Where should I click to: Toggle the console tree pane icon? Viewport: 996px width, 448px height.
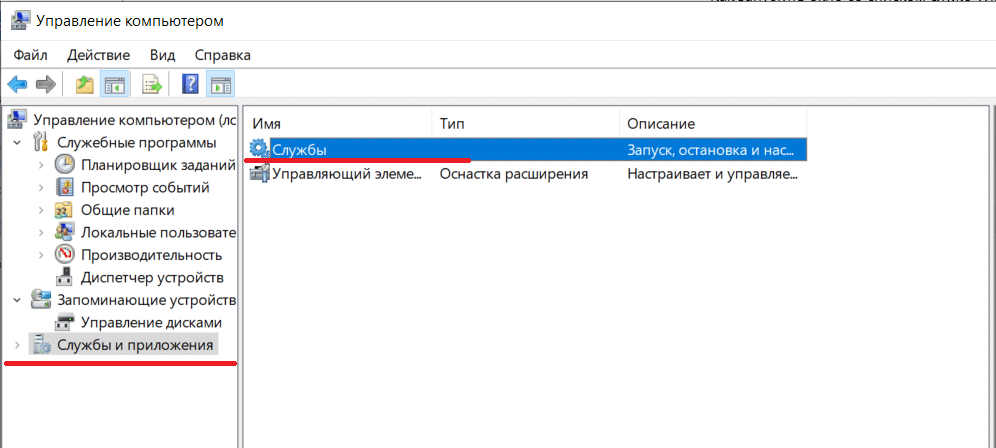tap(115, 85)
